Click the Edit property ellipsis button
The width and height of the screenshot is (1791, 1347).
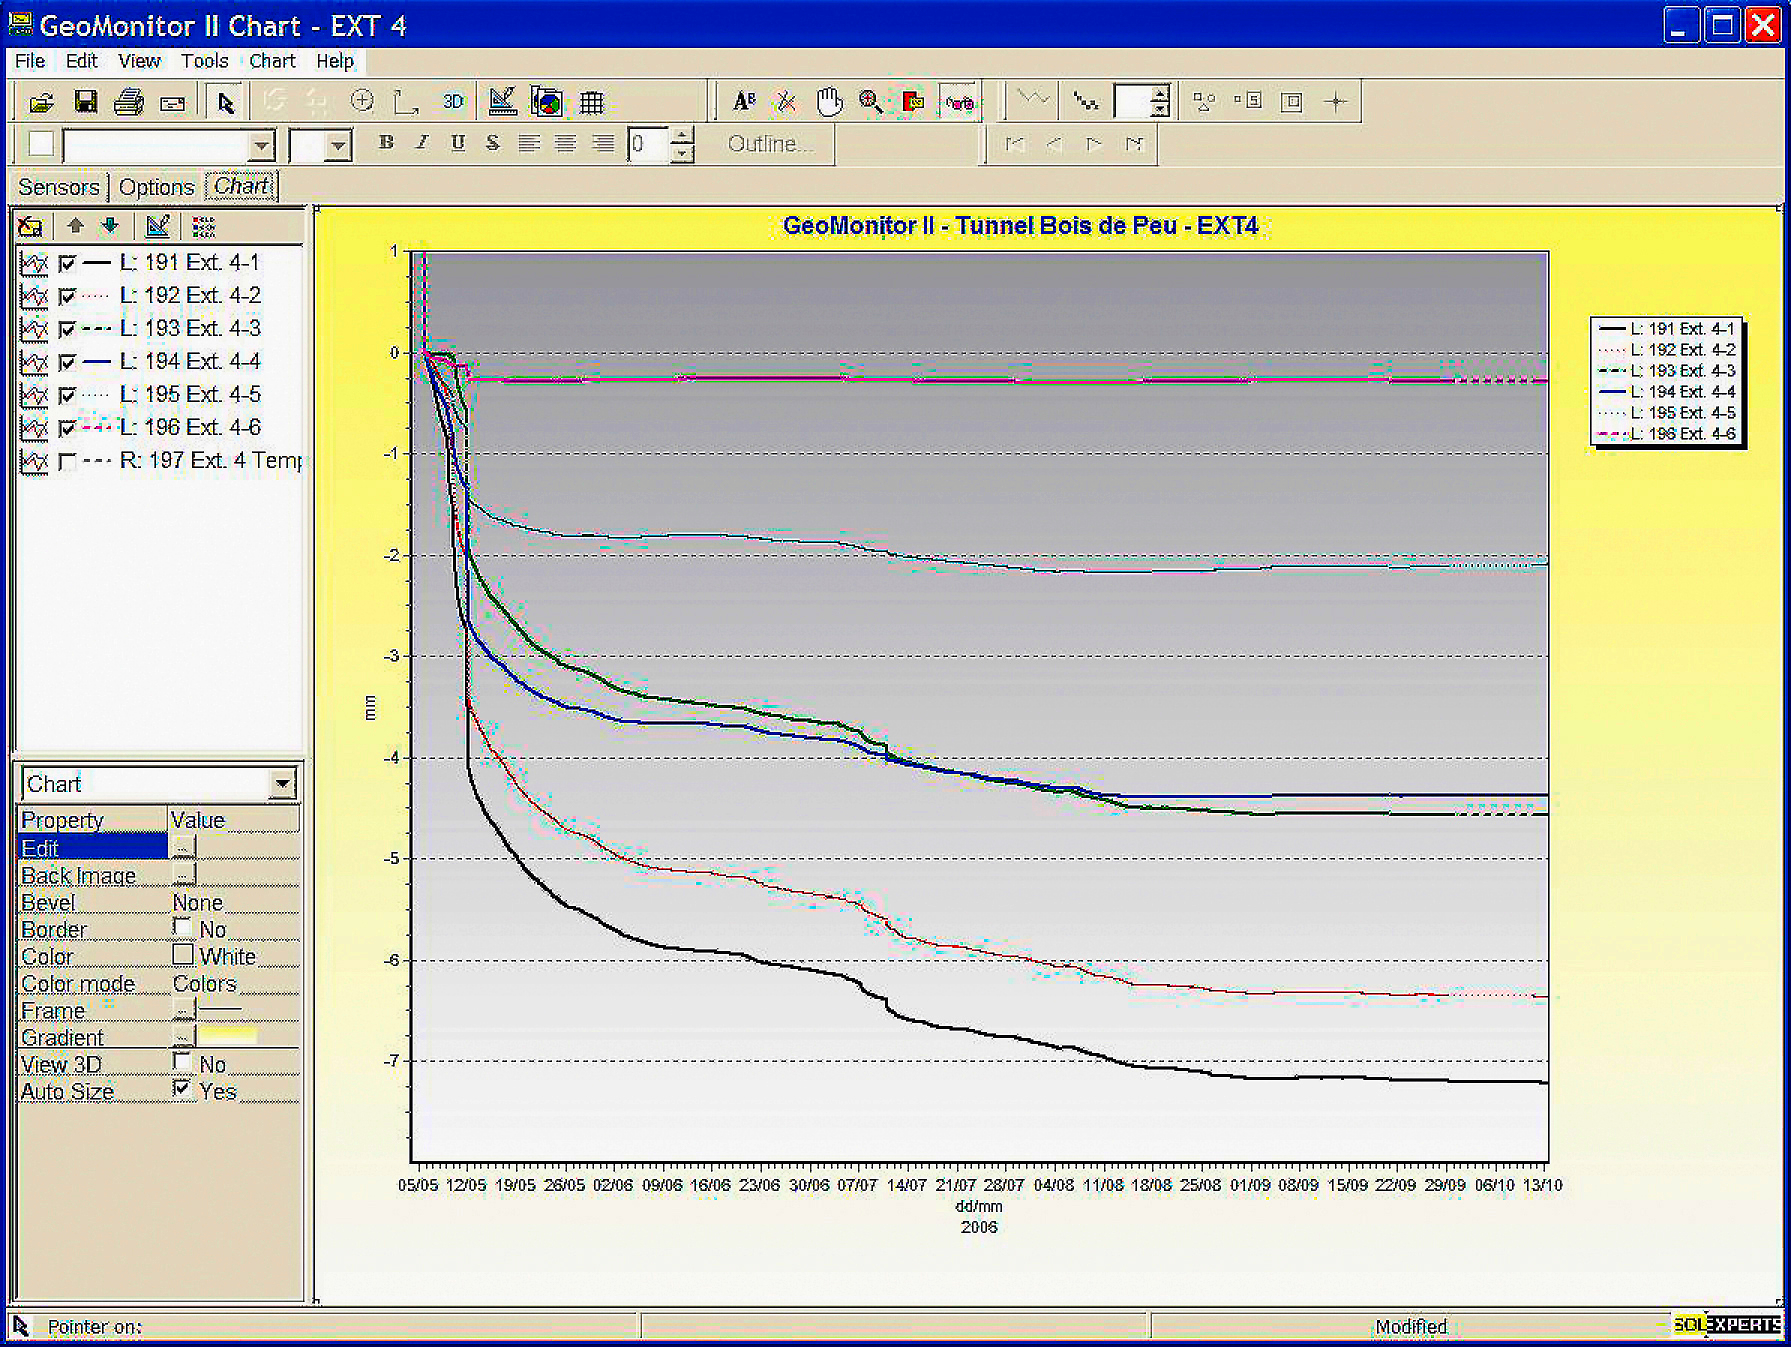click(x=183, y=847)
